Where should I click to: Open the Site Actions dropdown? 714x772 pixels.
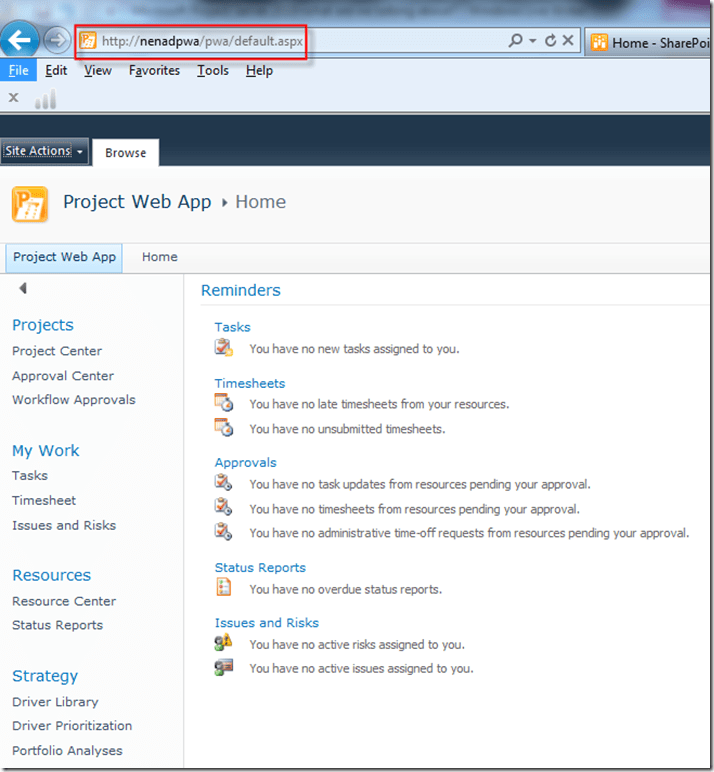pyautogui.click(x=44, y=151)
